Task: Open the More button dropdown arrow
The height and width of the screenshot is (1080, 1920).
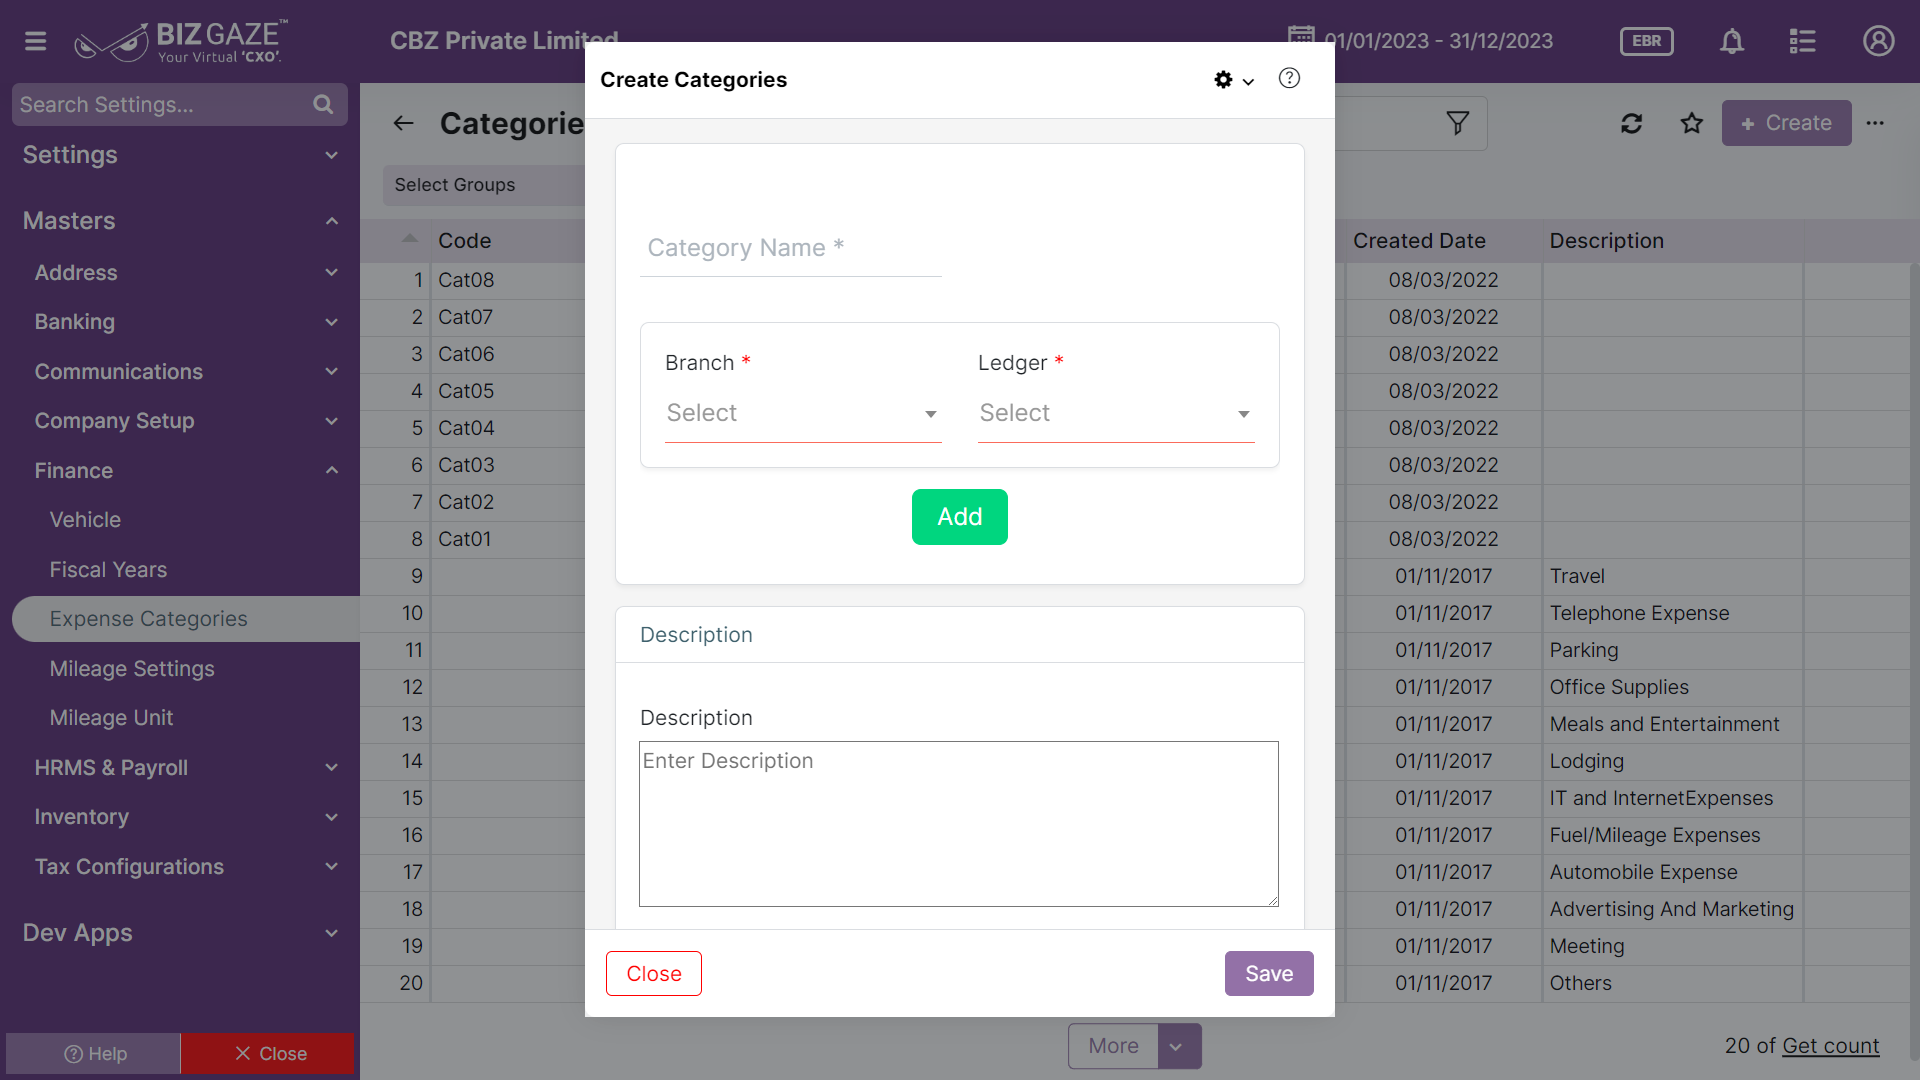Action: [x=1179, y=1046]
